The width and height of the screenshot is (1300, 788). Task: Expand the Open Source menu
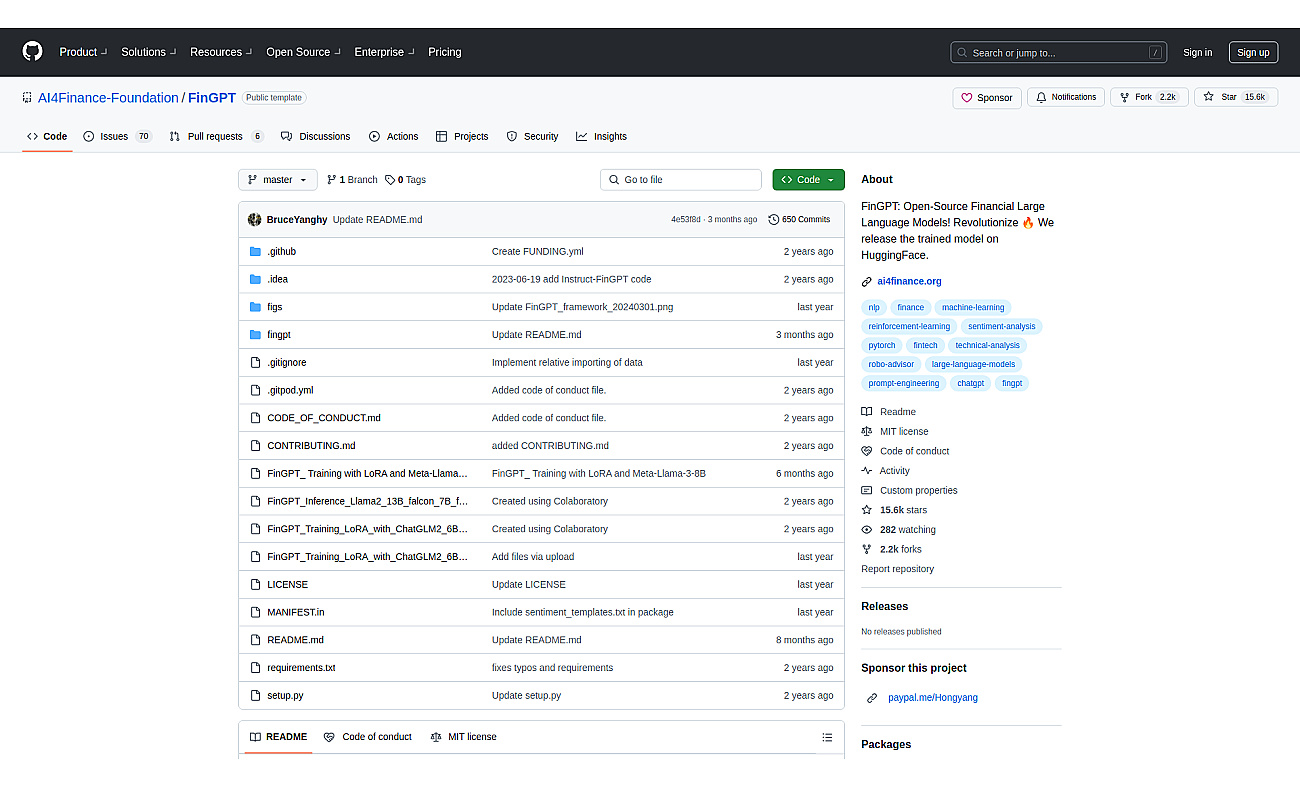tap(303, 52)
